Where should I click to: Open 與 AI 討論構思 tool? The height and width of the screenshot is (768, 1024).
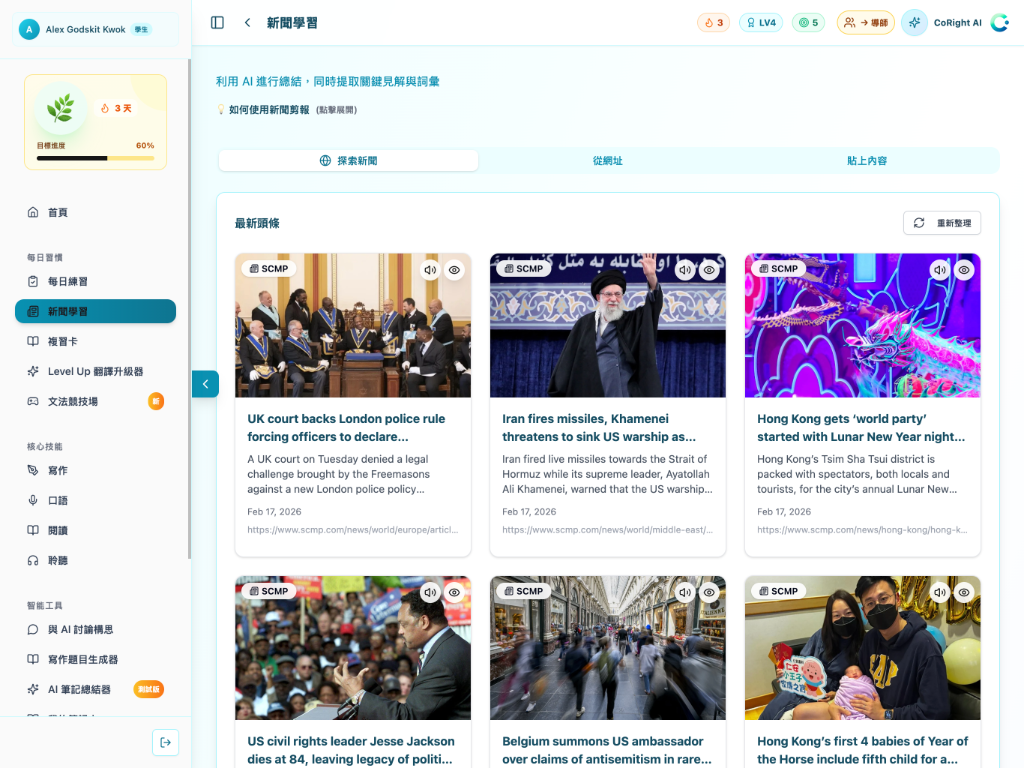(95, 630)
